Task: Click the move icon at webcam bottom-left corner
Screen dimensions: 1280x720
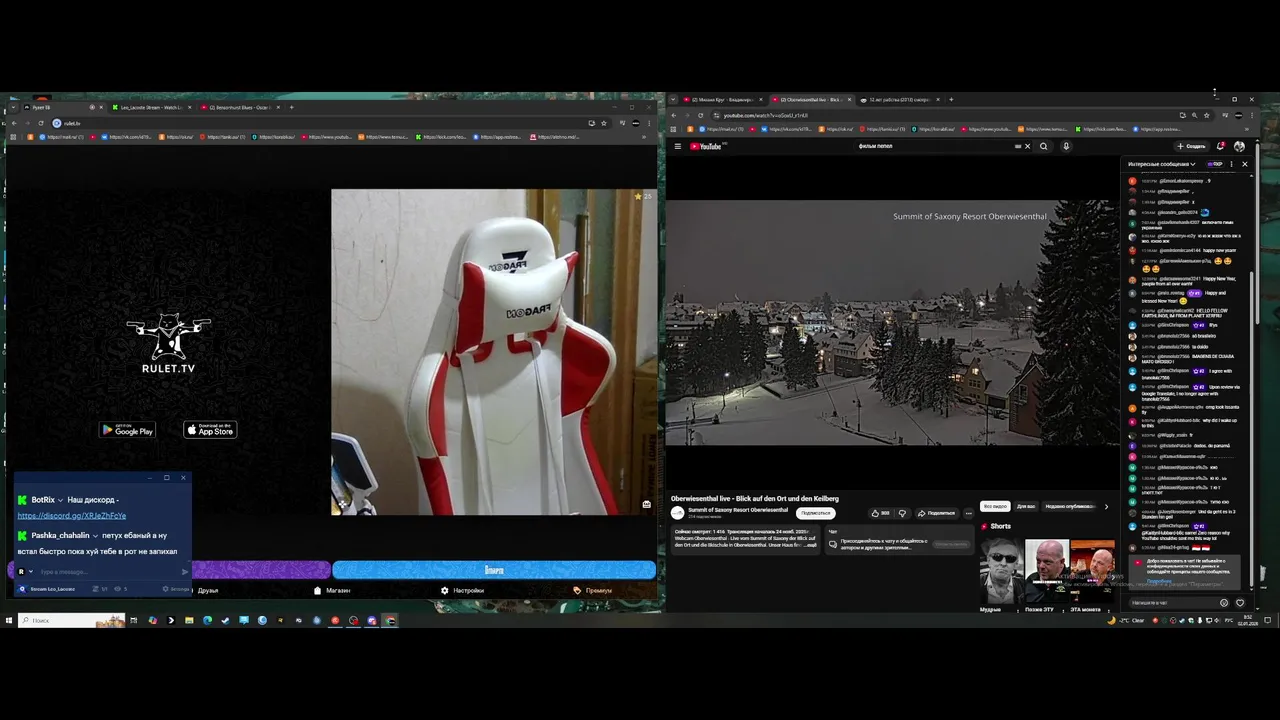Action: tap(341, 504)
